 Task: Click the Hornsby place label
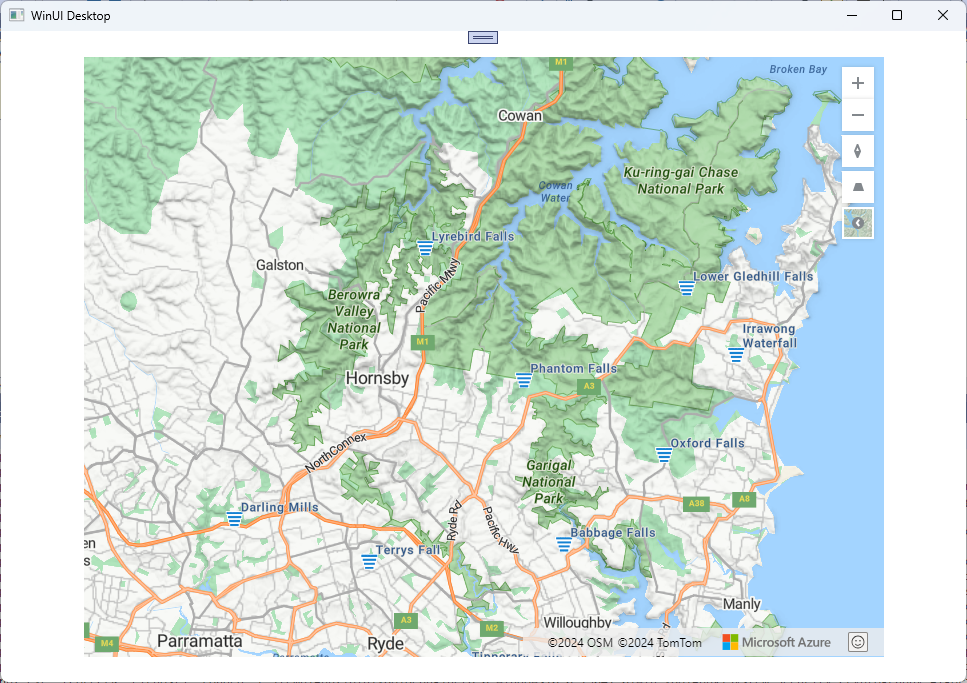pyautogui.click(x=377, y=378)
